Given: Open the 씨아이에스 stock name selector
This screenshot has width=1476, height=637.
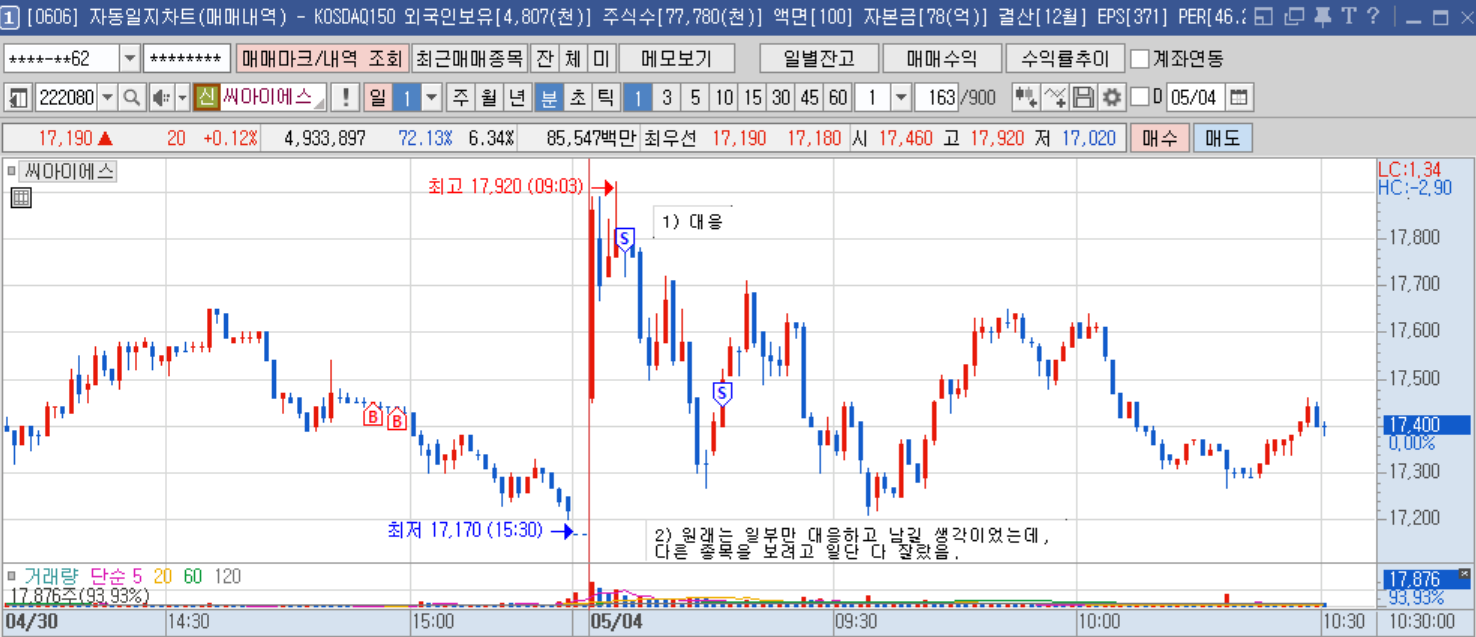Looking at the screenshot, I should tap(273, 98).
